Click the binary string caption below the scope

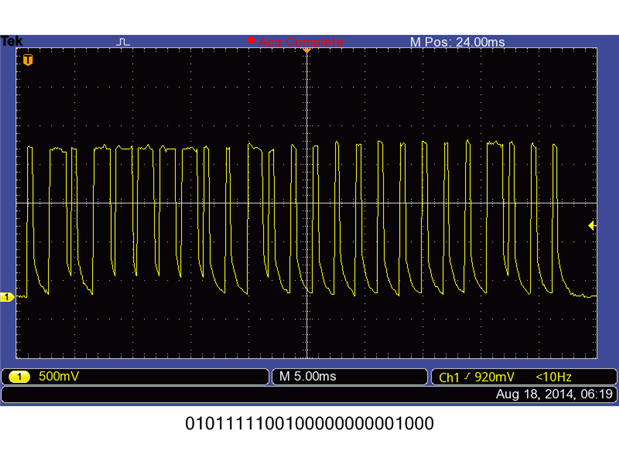coord(310,424)
